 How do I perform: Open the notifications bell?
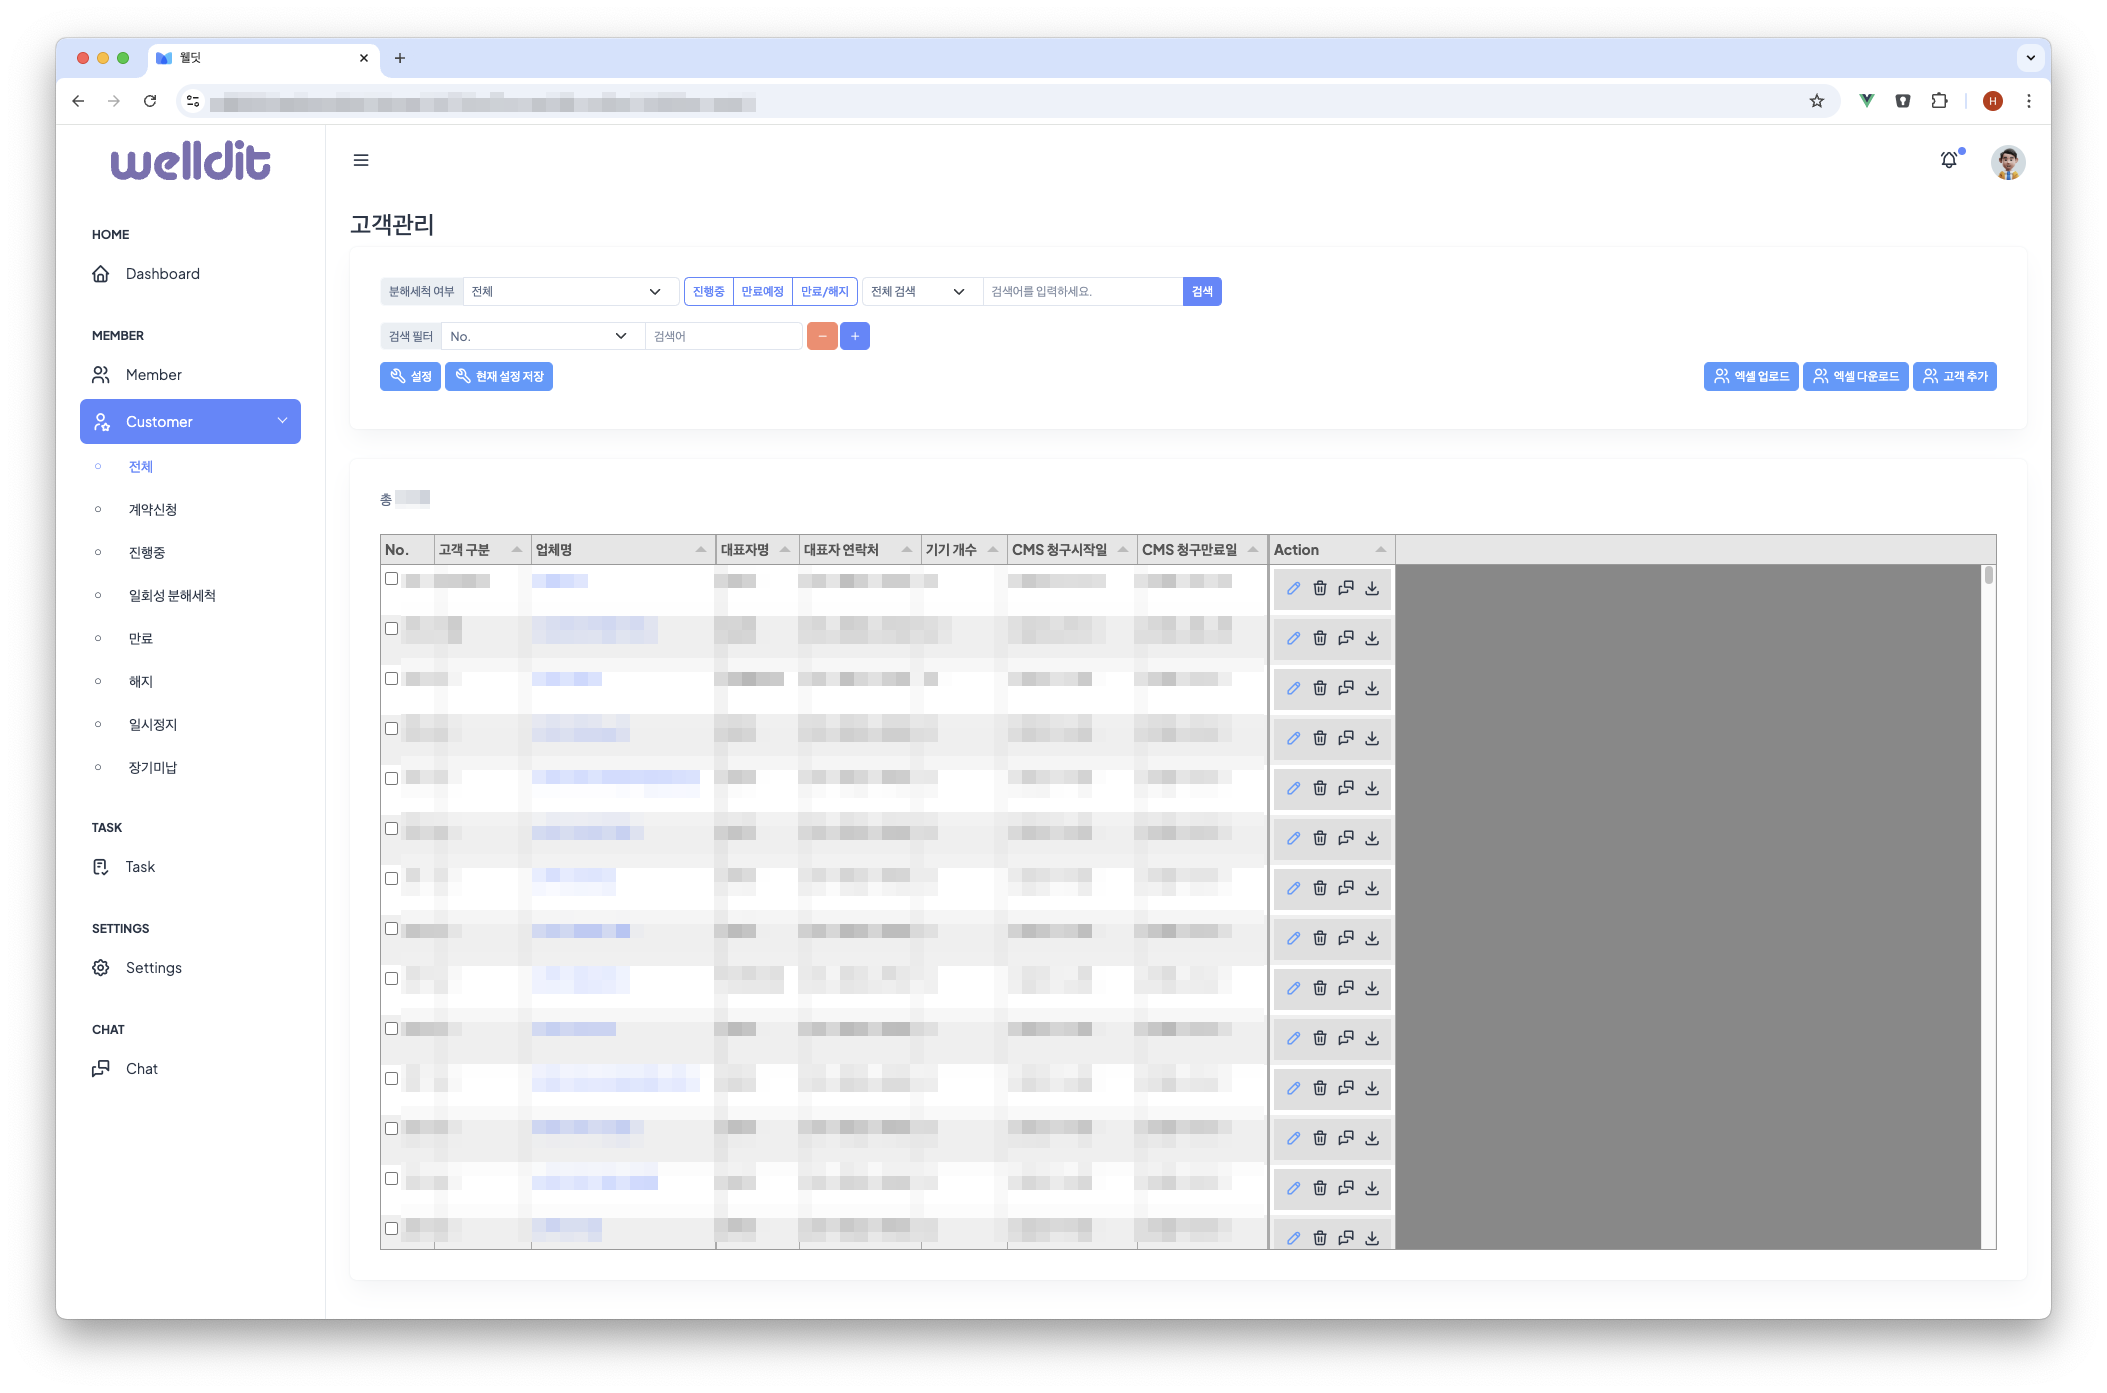1949,160
